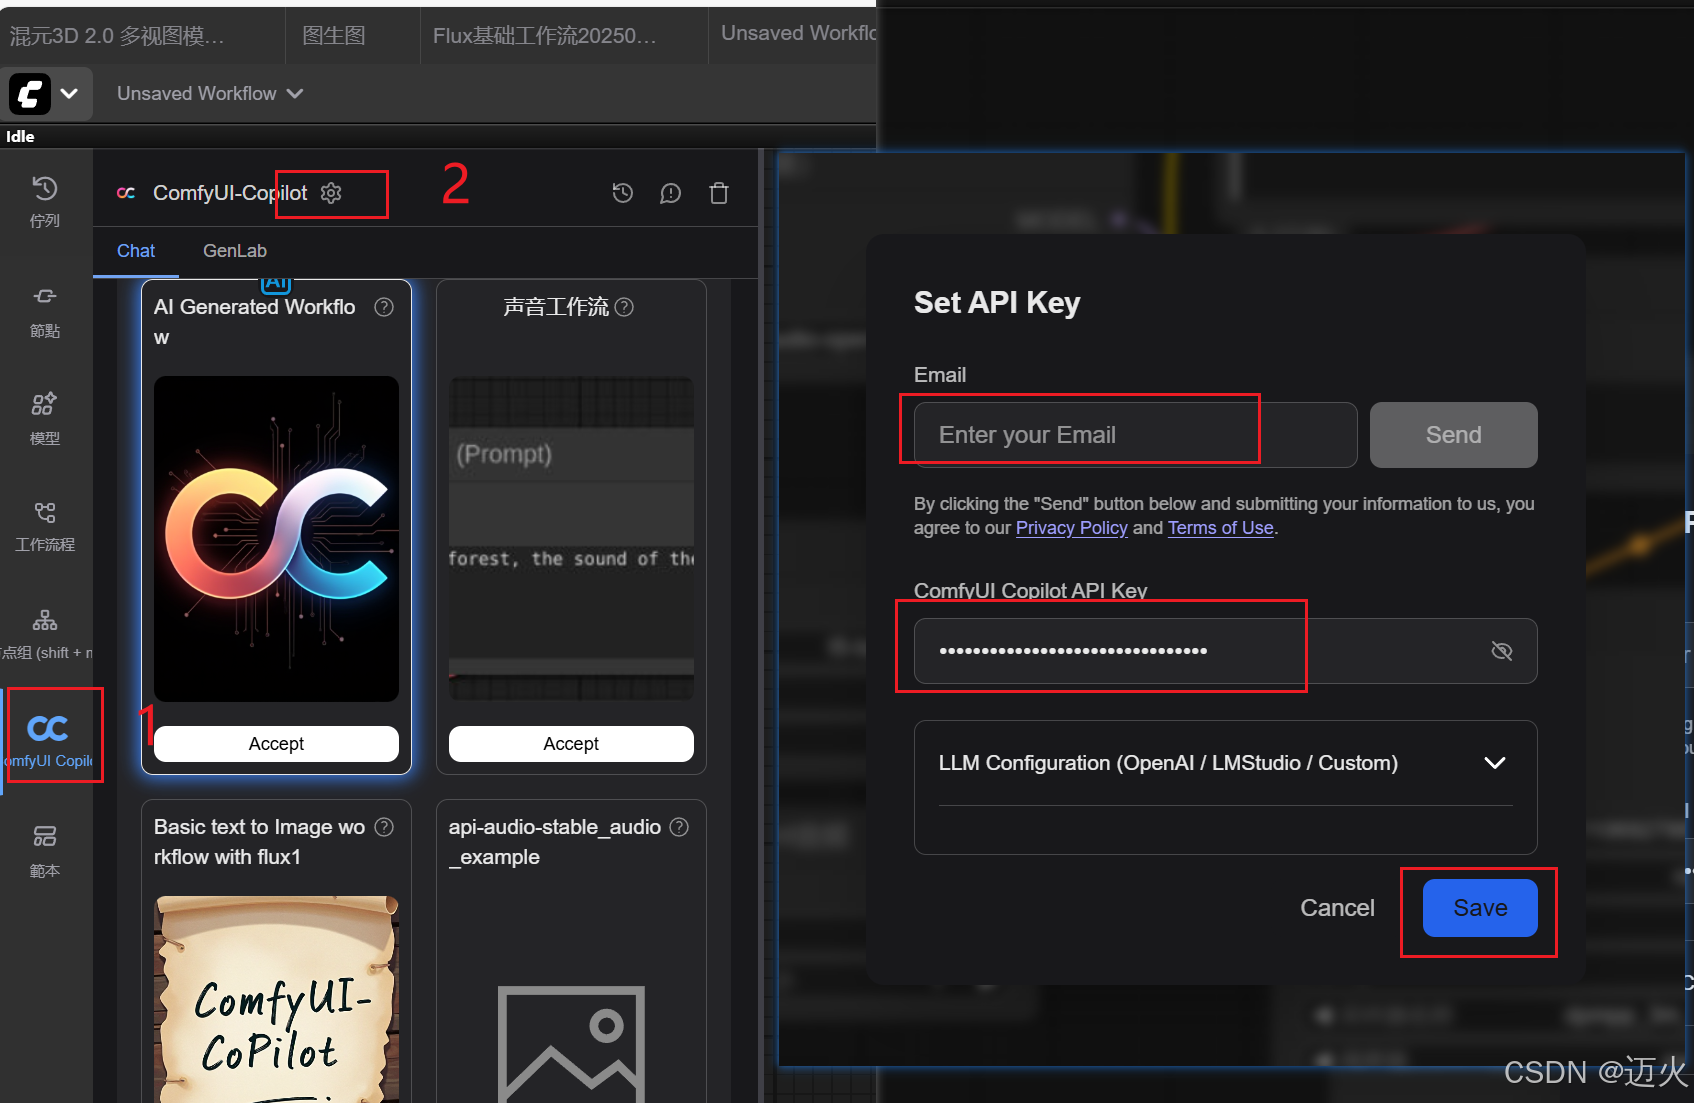Open the Terms of Use link
The image size is (1694, 1103).
coord(1220,528)
